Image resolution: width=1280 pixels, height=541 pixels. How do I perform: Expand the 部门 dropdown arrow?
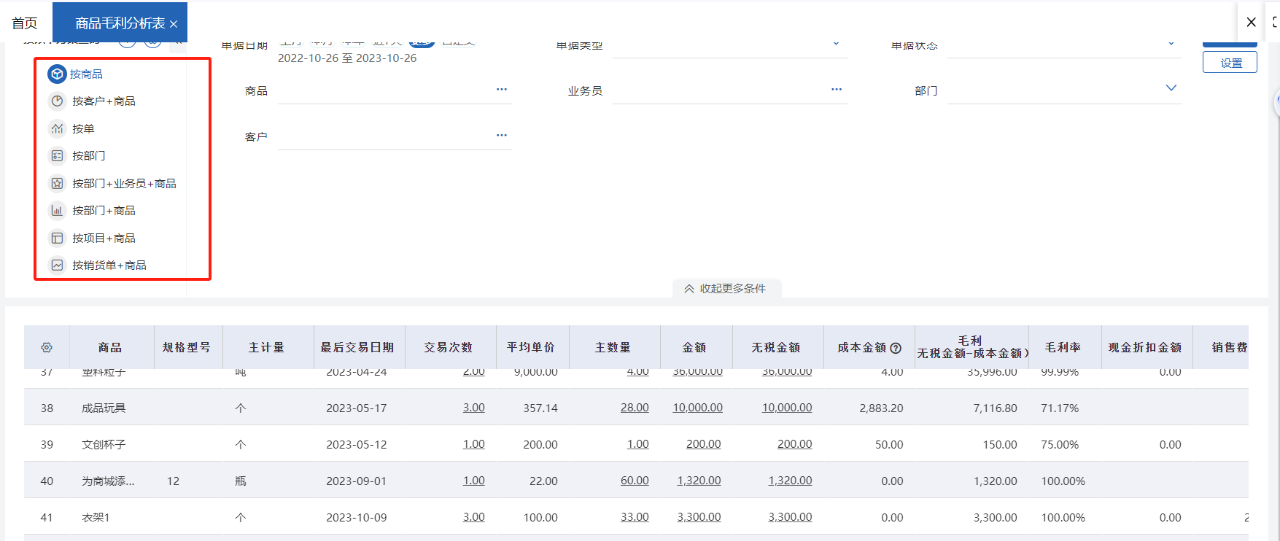1171,89
